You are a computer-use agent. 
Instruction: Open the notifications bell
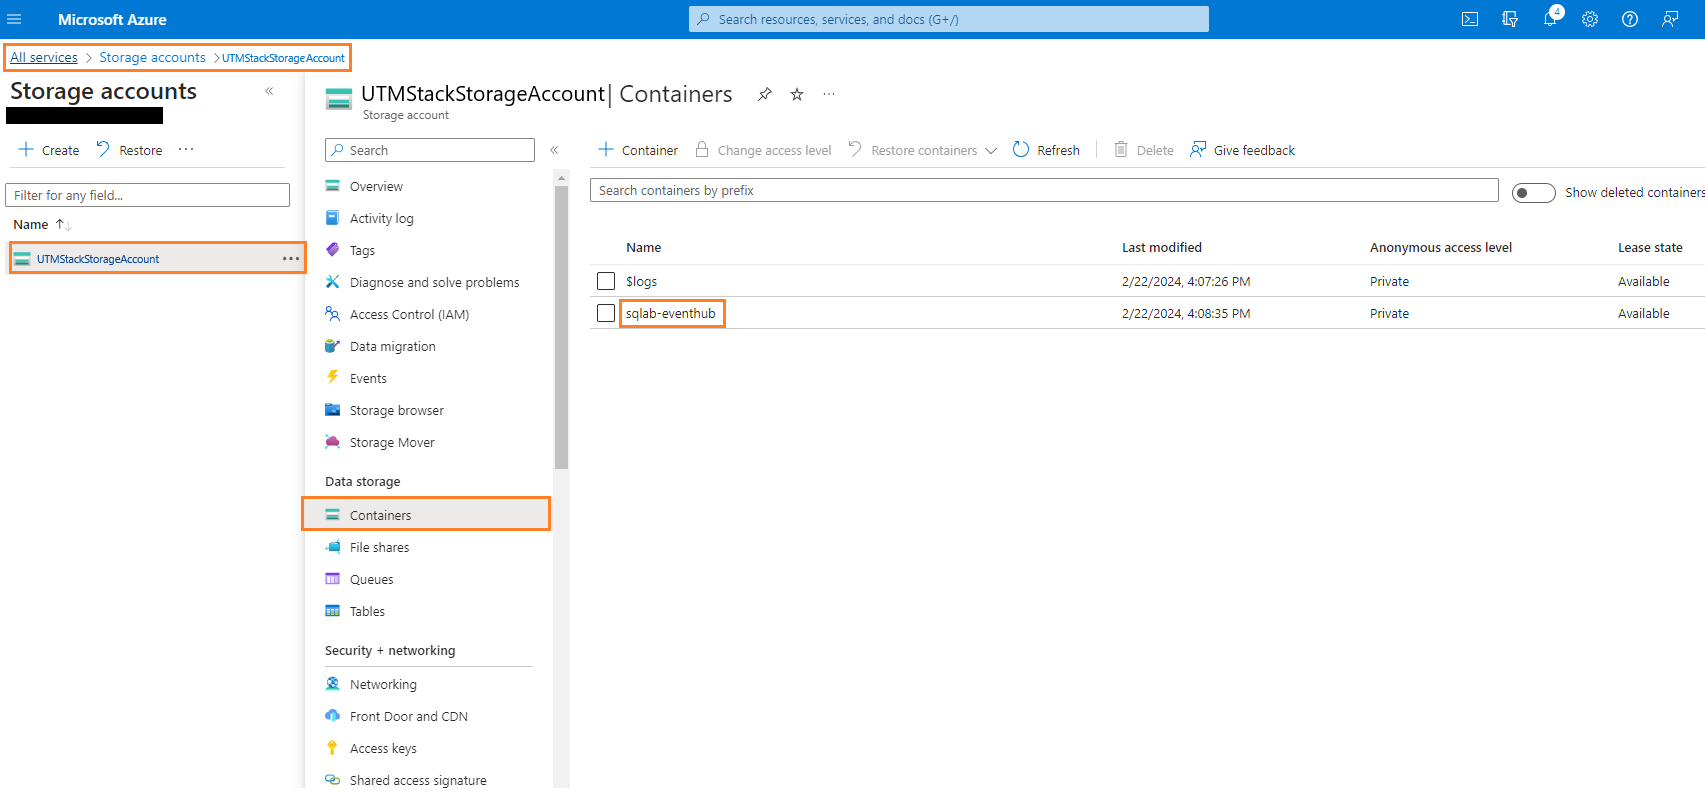(x=1550, y=19)
